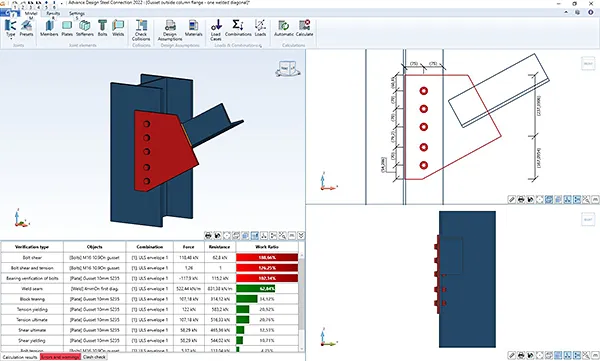
Task: Toggle highlighted display mode in 3D view toolbar
Action: pyautogui.click(x=254, y=235)
